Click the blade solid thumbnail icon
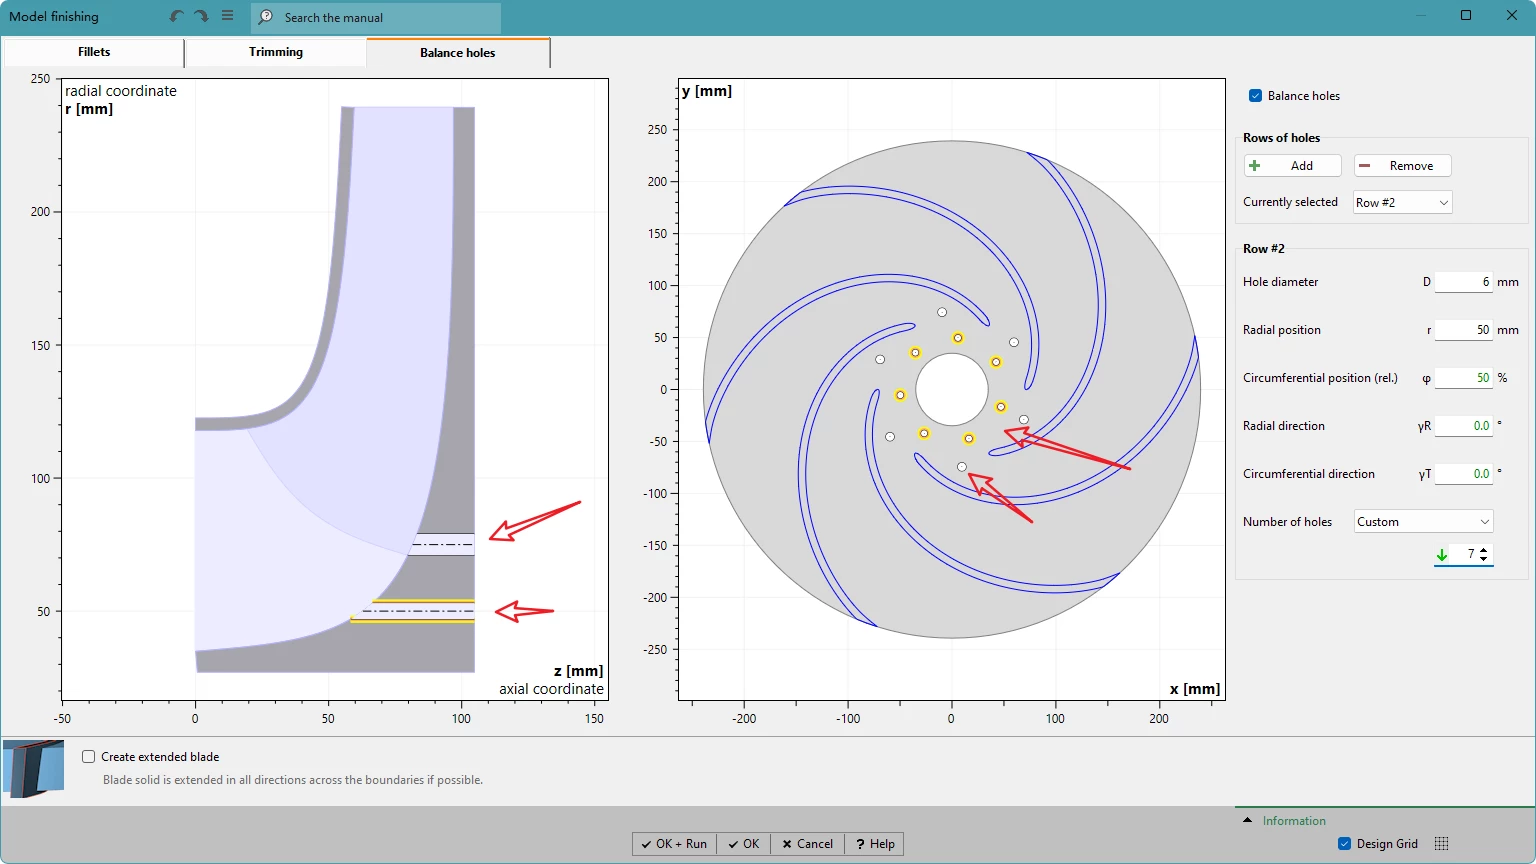 (34, 768)
